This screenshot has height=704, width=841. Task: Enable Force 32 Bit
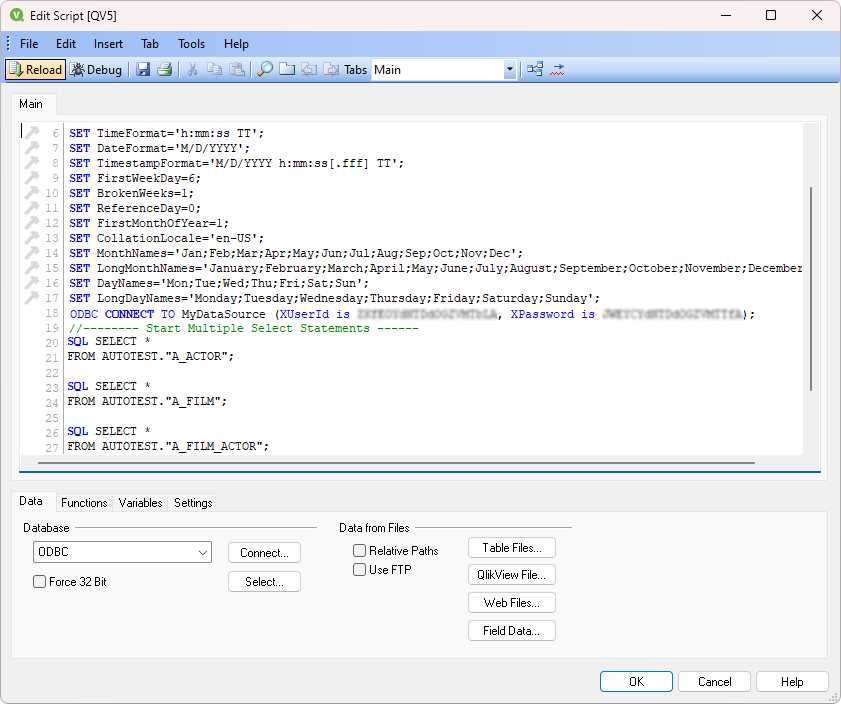click(39, 580)
